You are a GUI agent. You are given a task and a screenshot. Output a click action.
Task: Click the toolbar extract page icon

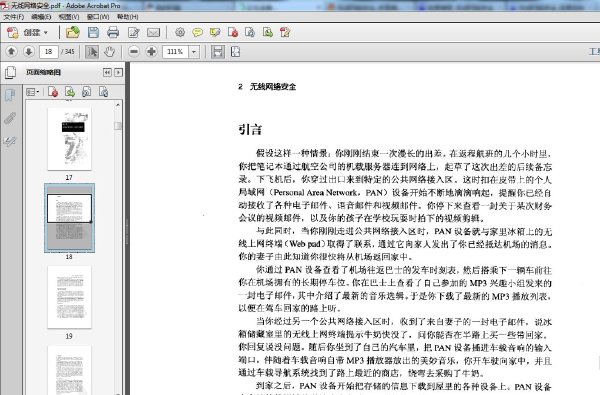tap(268, 33)
